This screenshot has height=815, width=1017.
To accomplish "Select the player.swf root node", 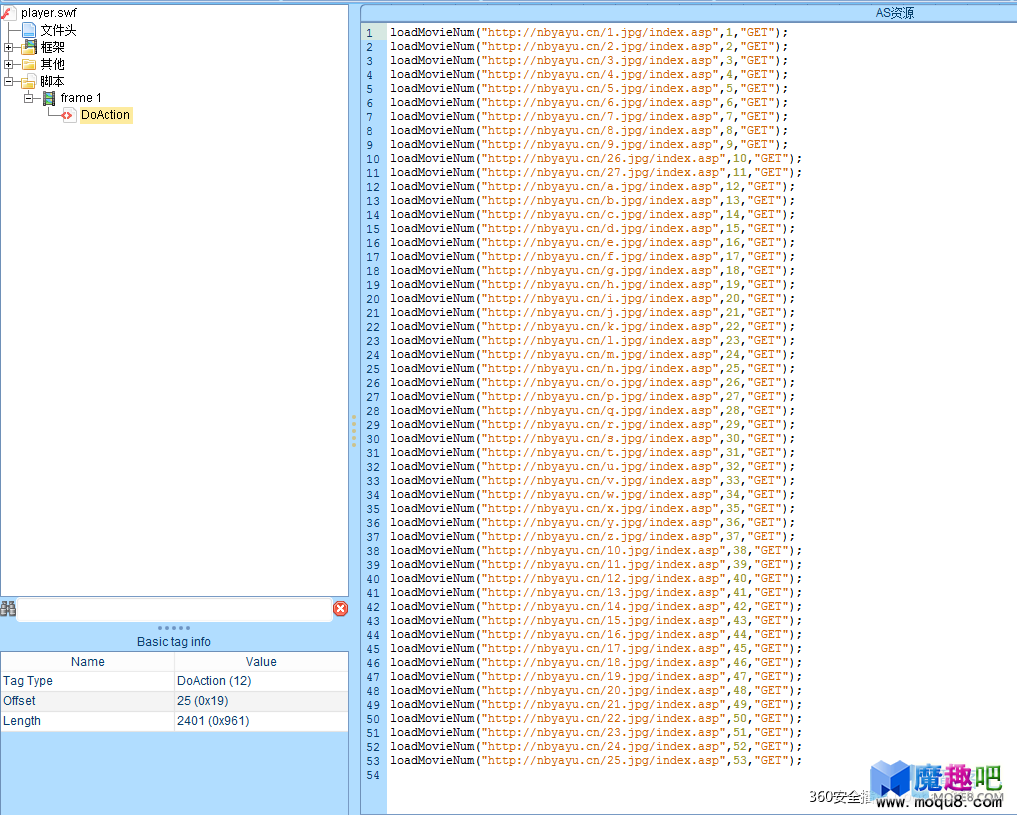I will pyautogui.click(x=49, y=12).
